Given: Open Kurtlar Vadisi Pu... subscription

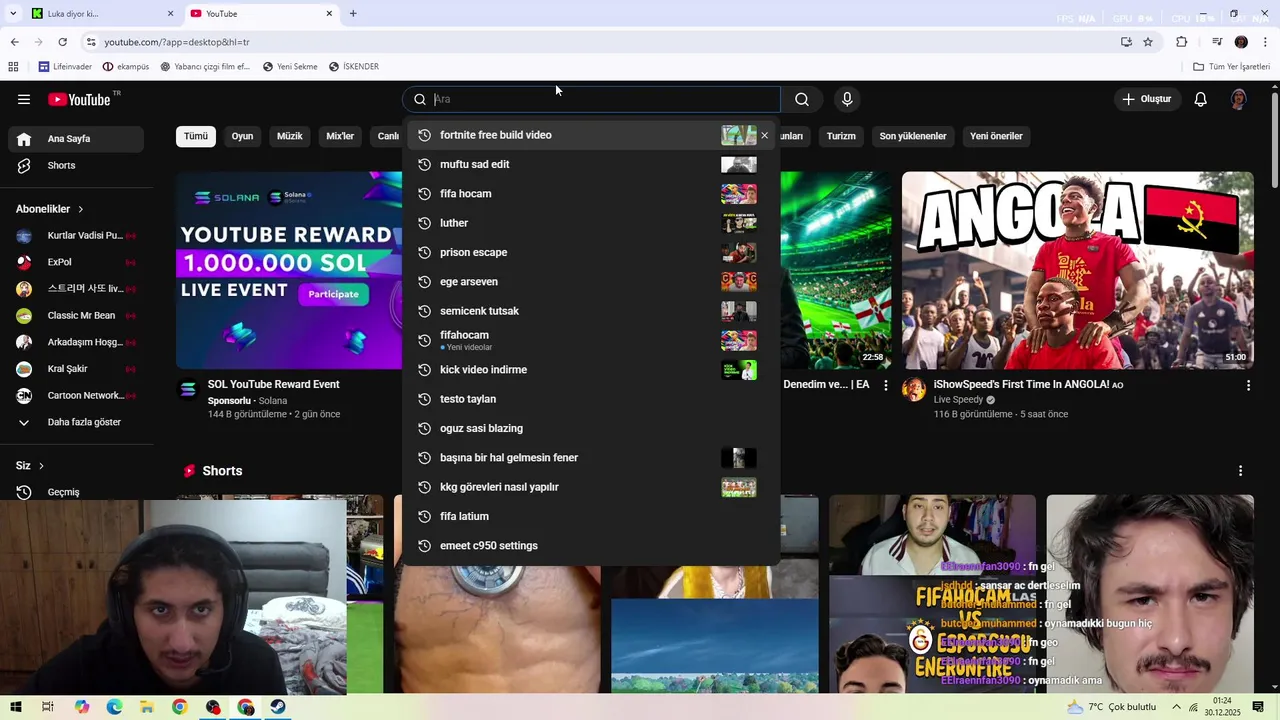Looking at the screenshot, I should (76, 236).
